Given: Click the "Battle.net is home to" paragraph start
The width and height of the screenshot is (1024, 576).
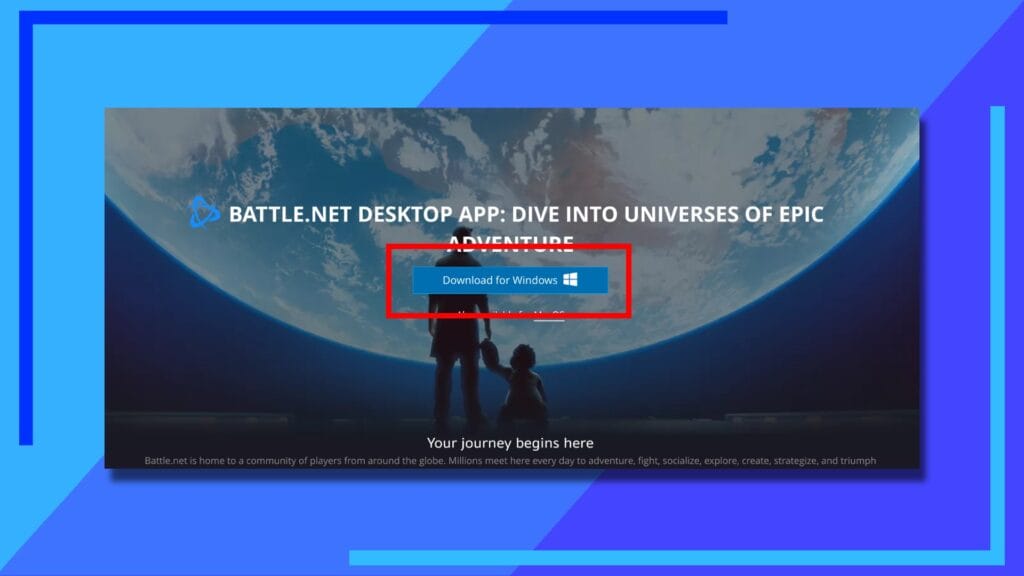Looking at the screenshot, I should [x=200, y=461].
